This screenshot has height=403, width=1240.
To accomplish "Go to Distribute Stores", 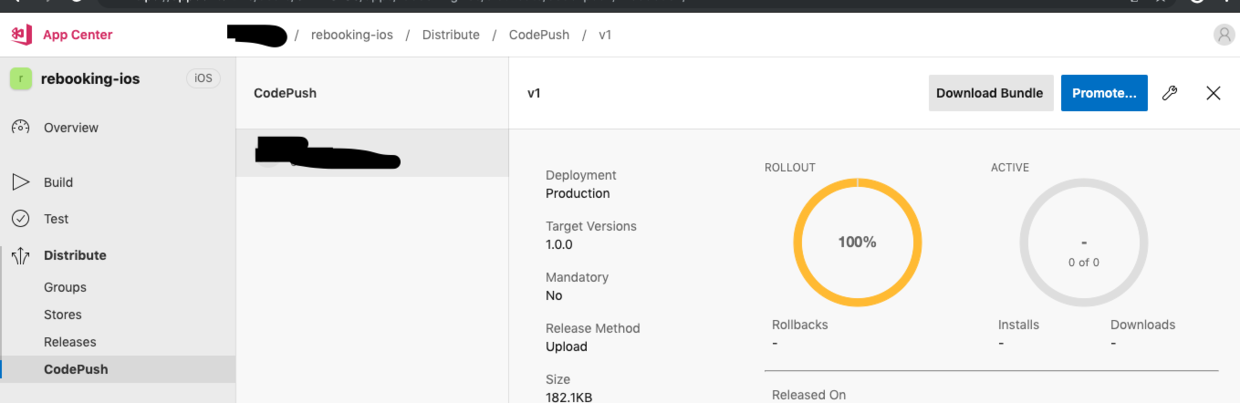I will (x=63, y=314).
